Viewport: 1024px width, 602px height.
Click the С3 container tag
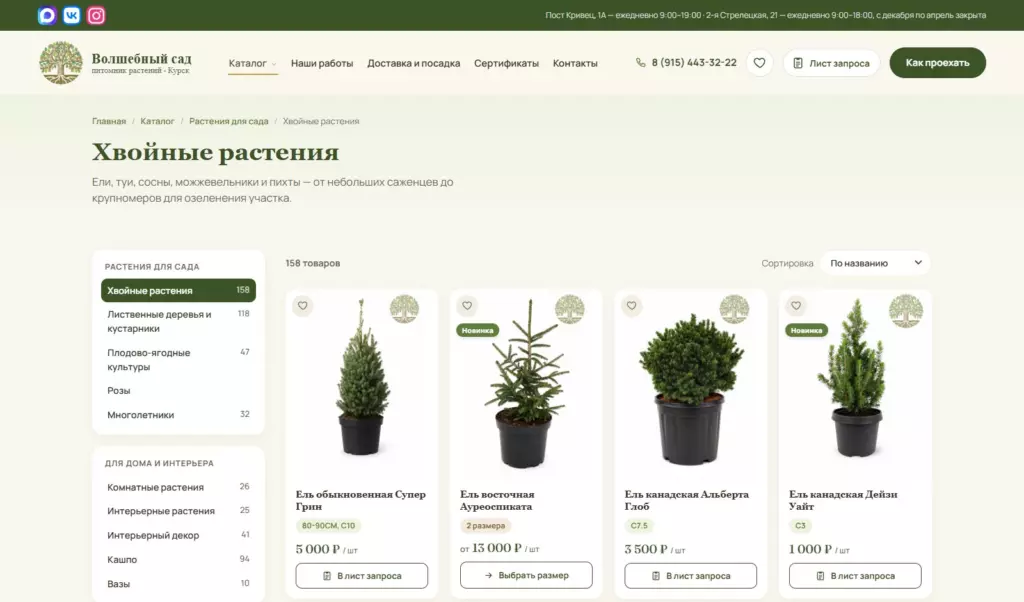pyautogui.click(x=801, y=526)
